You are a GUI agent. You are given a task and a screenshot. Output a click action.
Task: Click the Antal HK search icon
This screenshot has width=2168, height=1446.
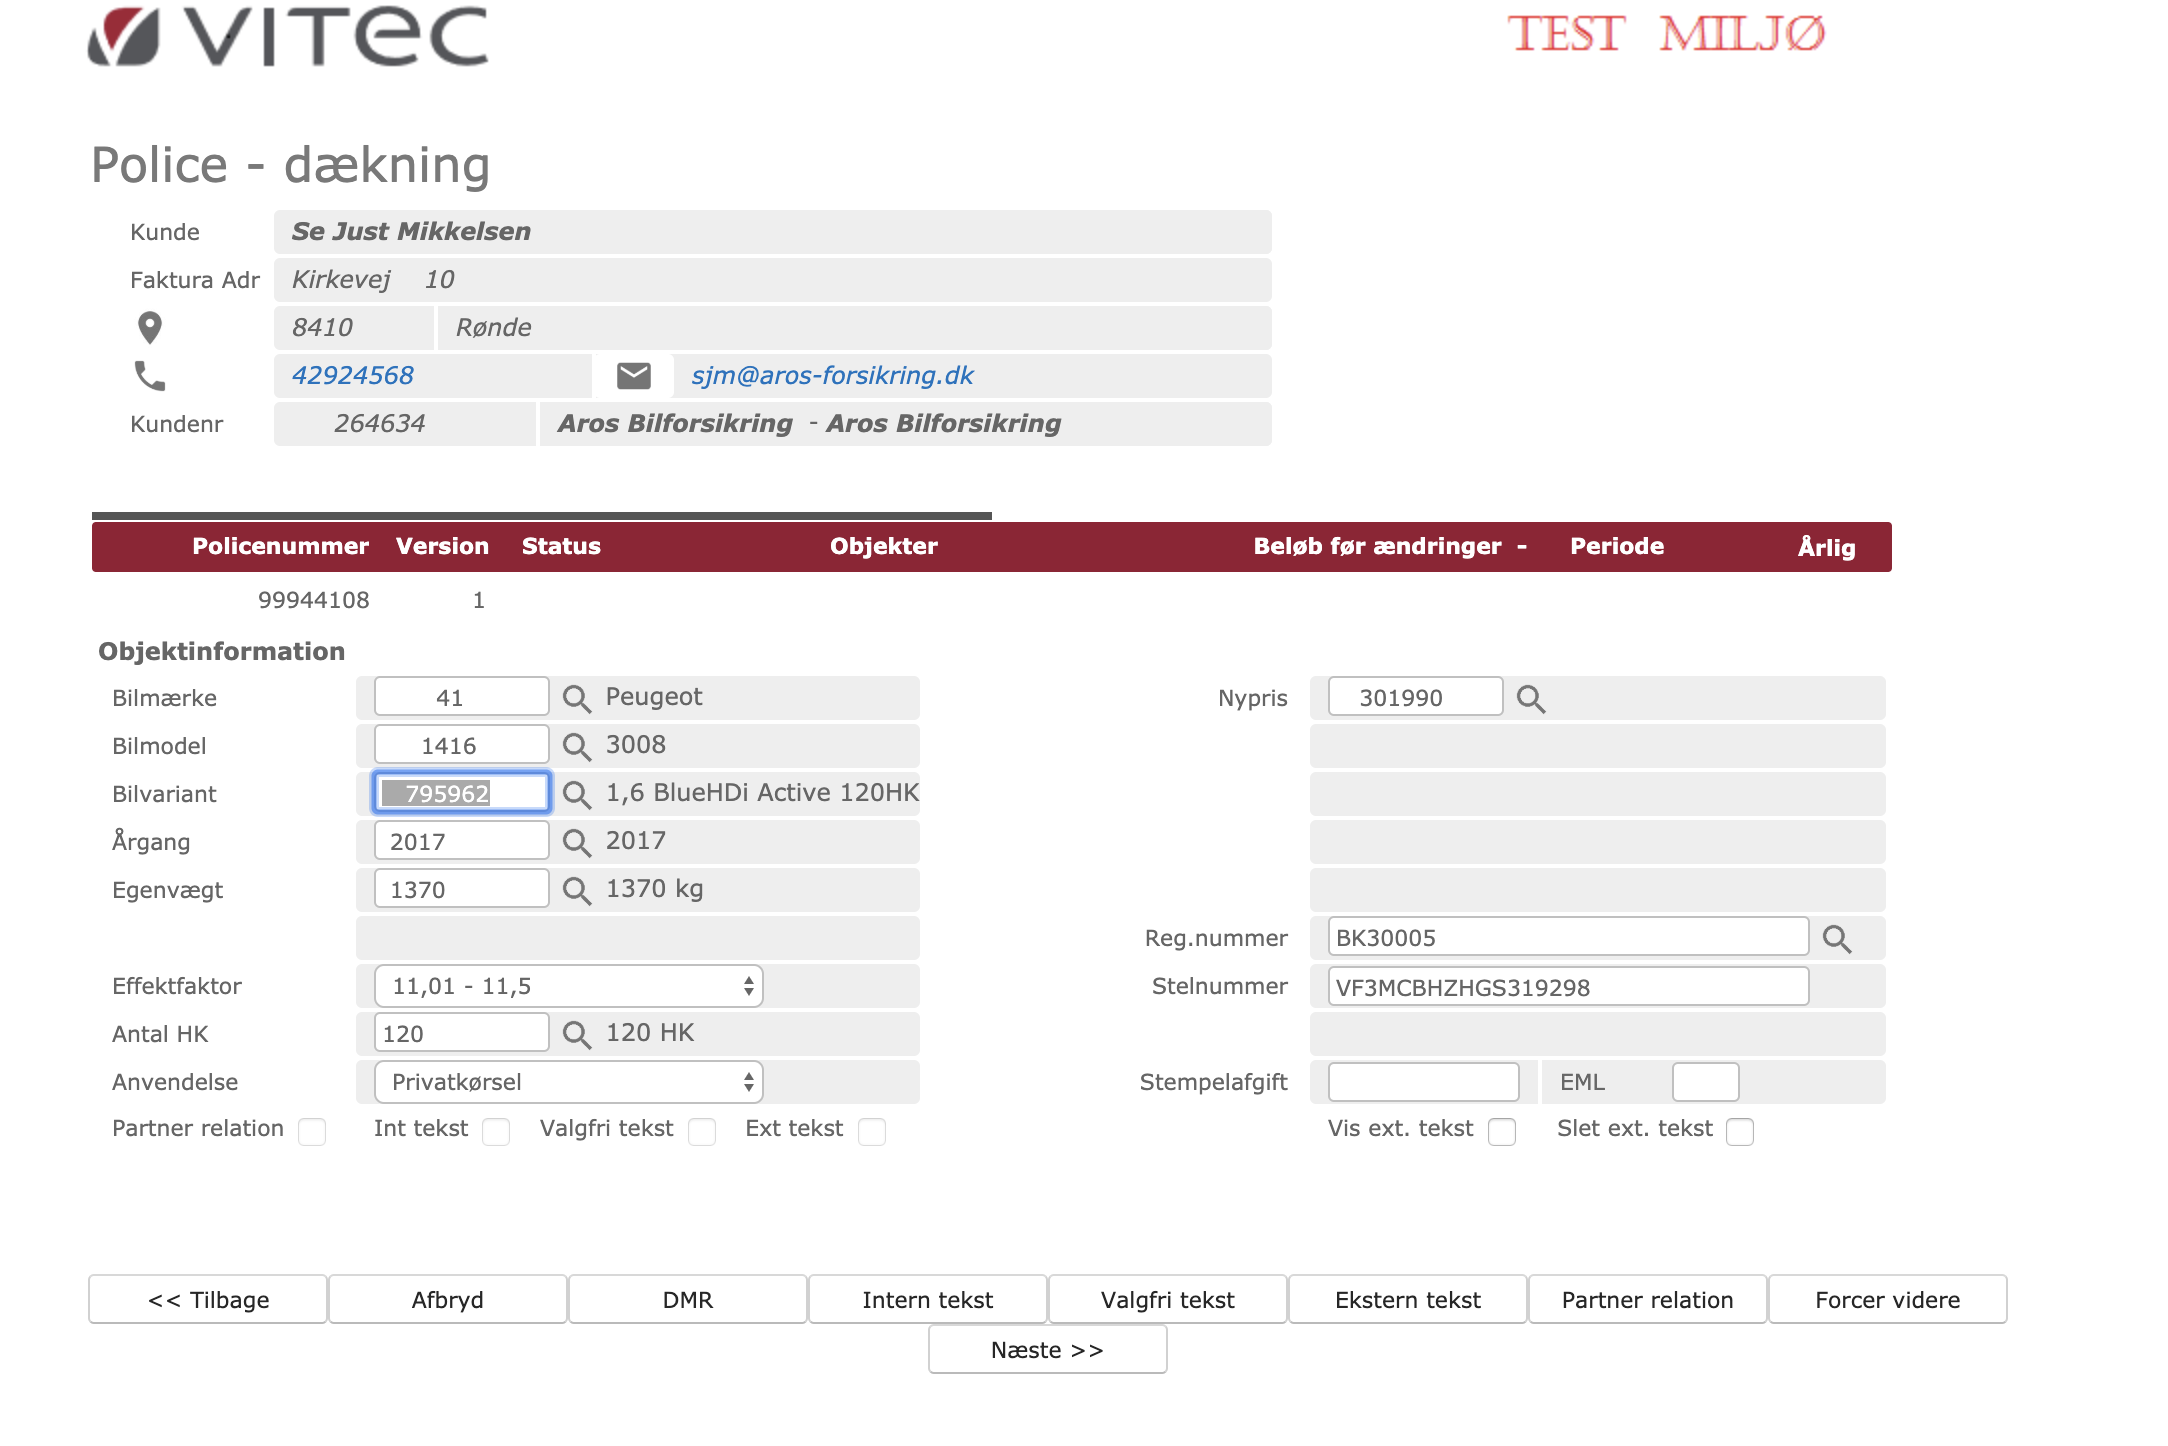[576, 1034]
